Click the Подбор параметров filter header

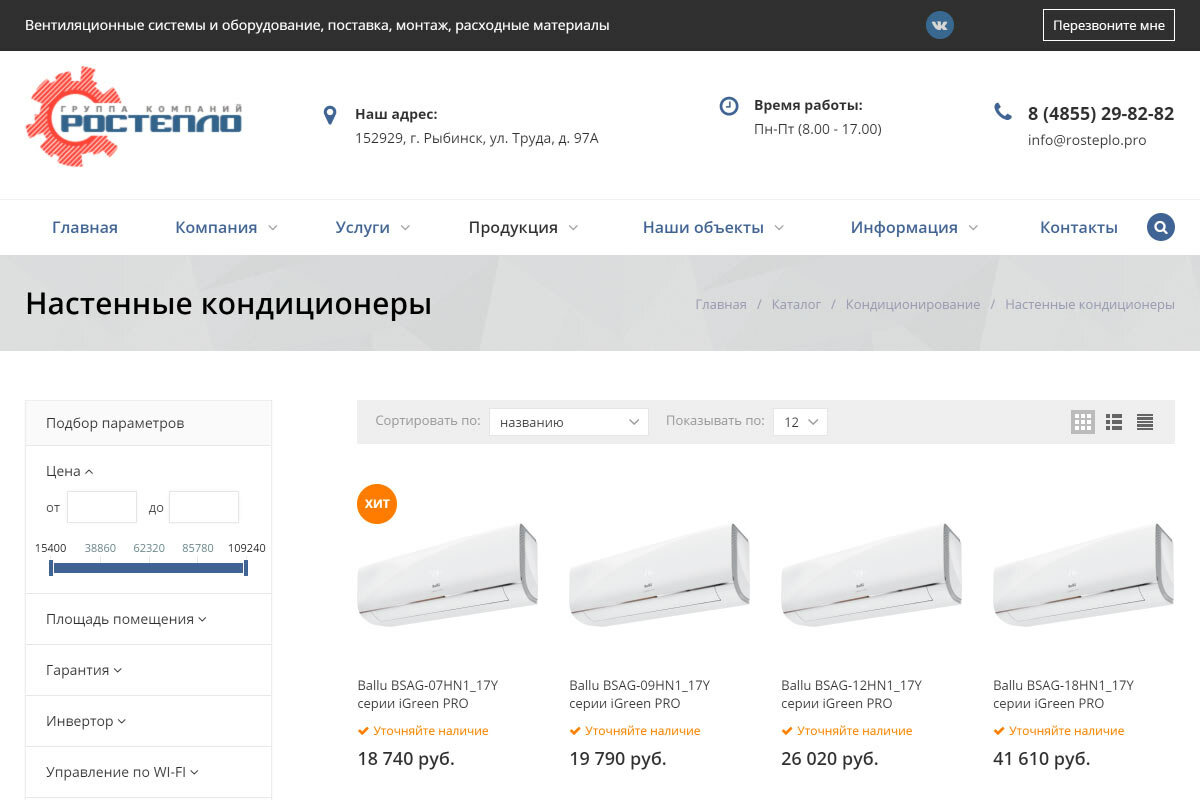148,423
